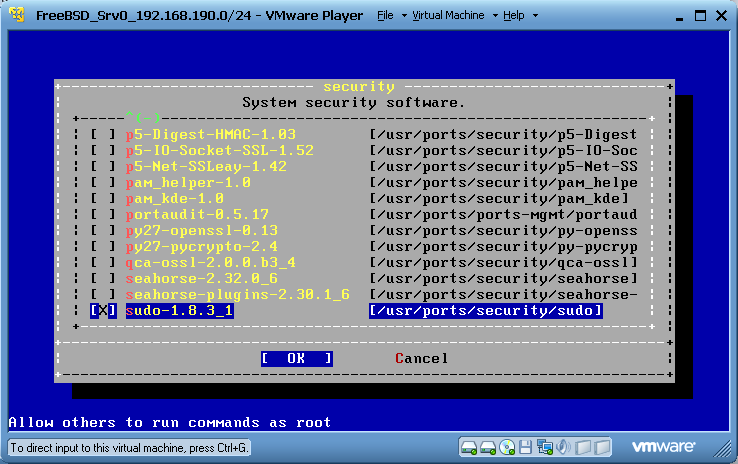Check the portaudit-0.5.17 checkbox
This screenshot has width=738, height=464.
pyautogui.click(x=103, y=215)
